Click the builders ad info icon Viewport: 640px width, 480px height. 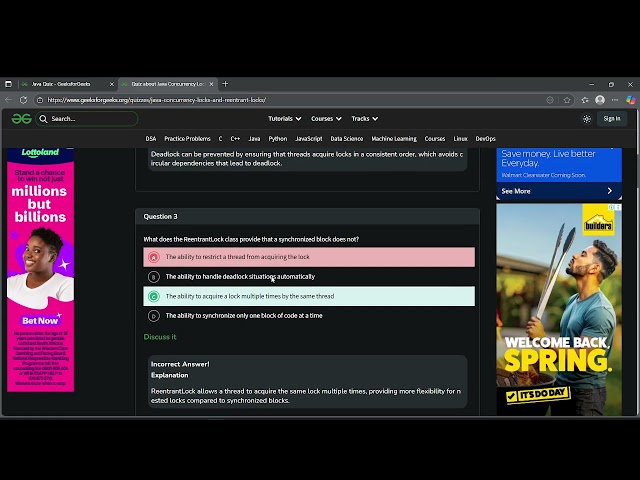click(x=611, y=207)
